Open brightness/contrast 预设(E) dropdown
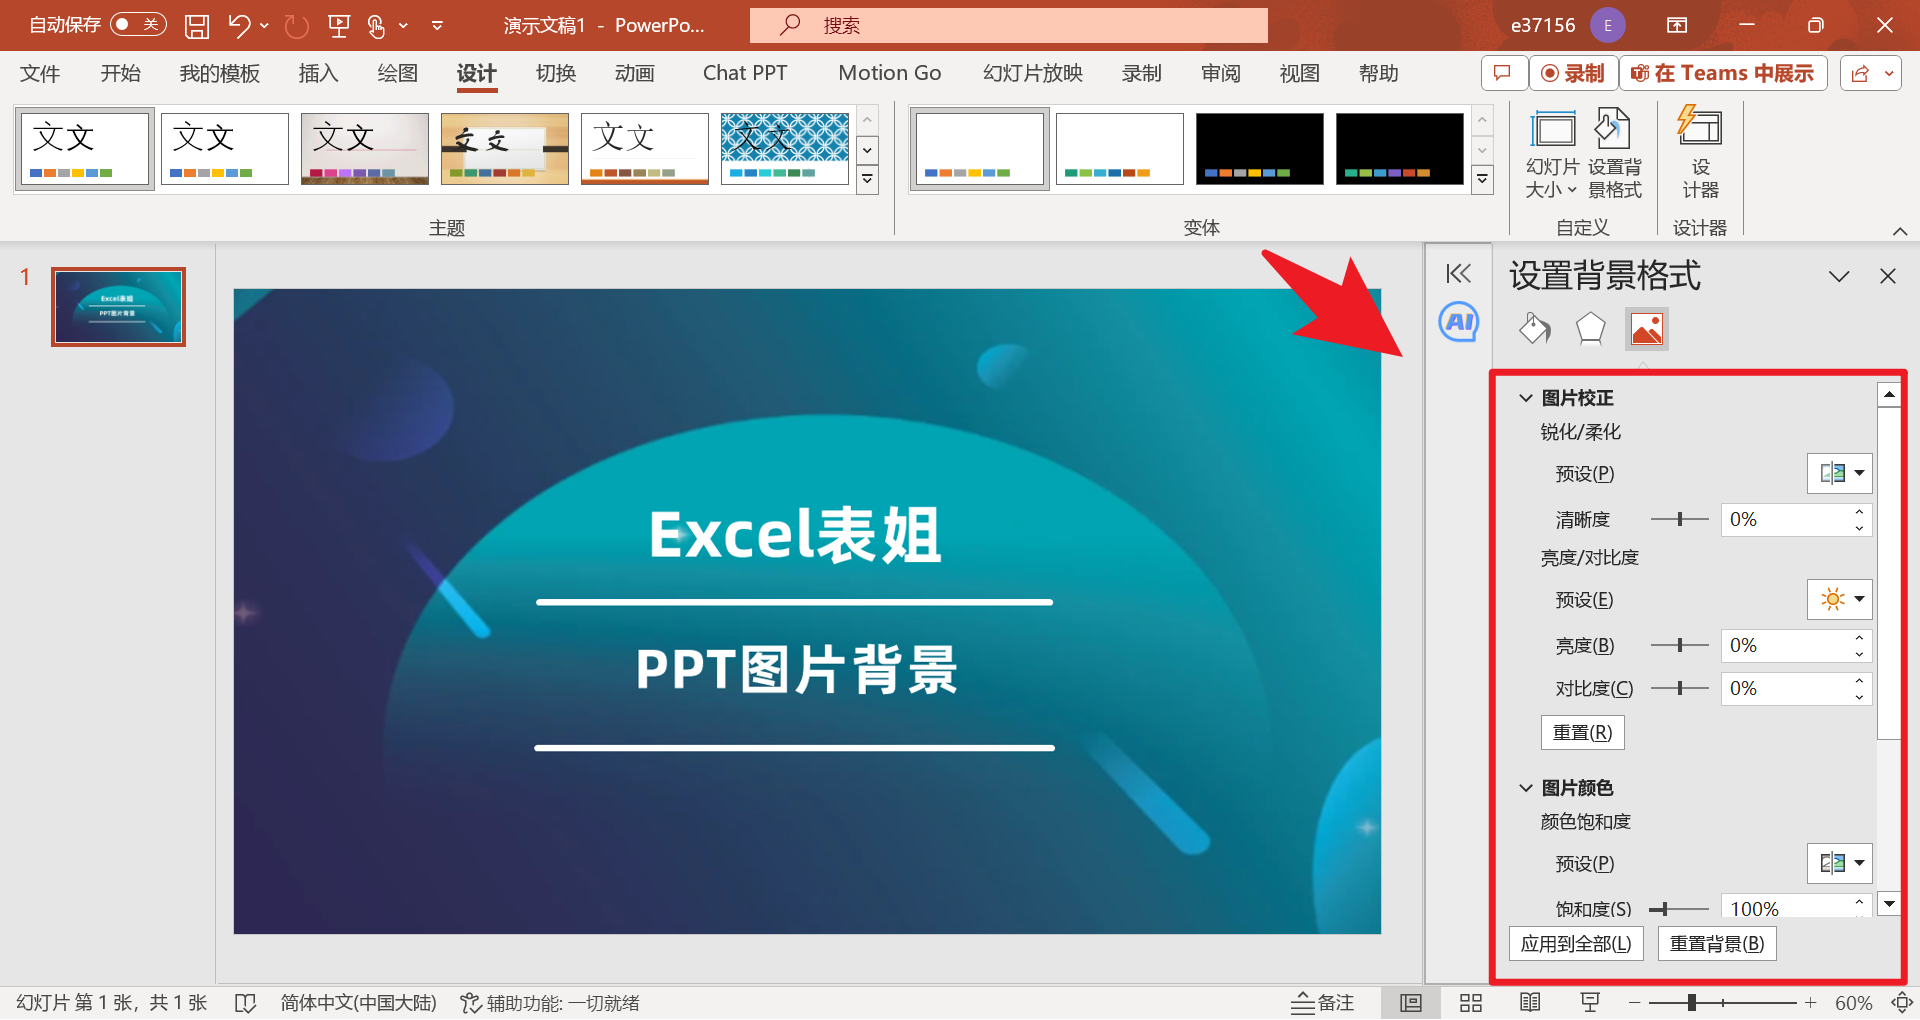Image resolution: width=1920 pixels, height=1020 pixels. tap(1839, 599)
